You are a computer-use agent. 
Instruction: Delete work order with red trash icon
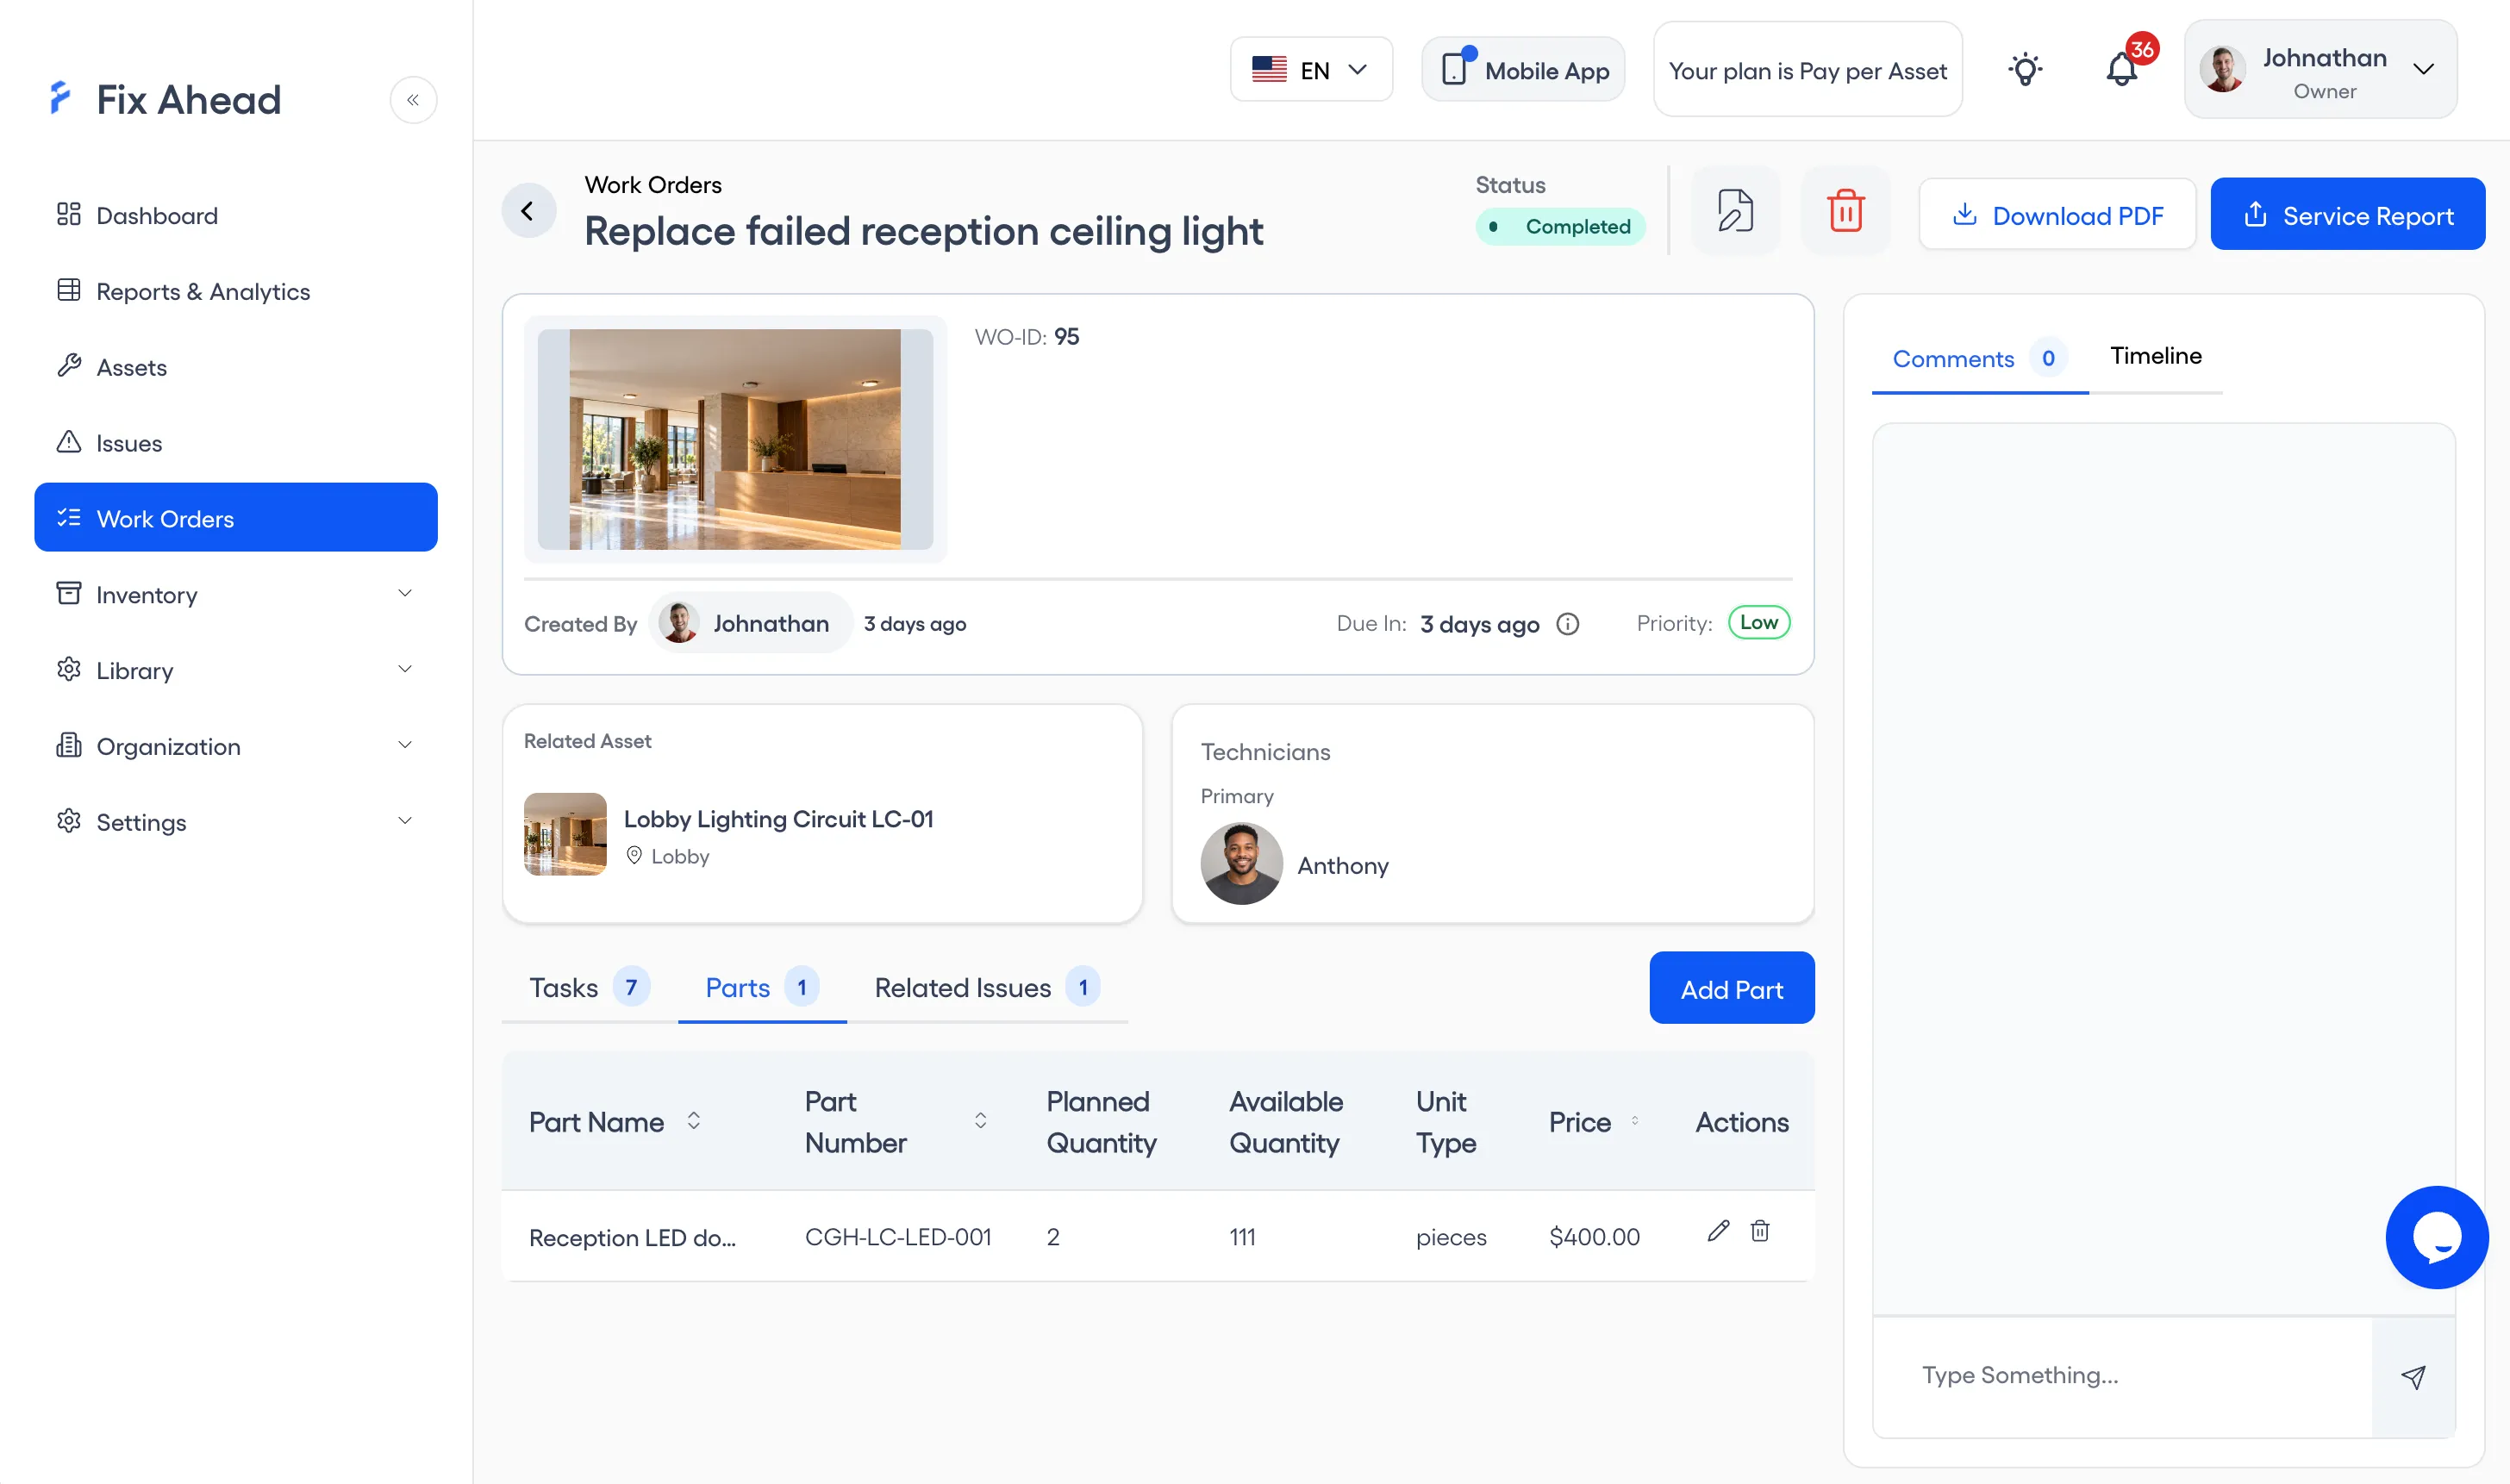tap(1845, 211)
